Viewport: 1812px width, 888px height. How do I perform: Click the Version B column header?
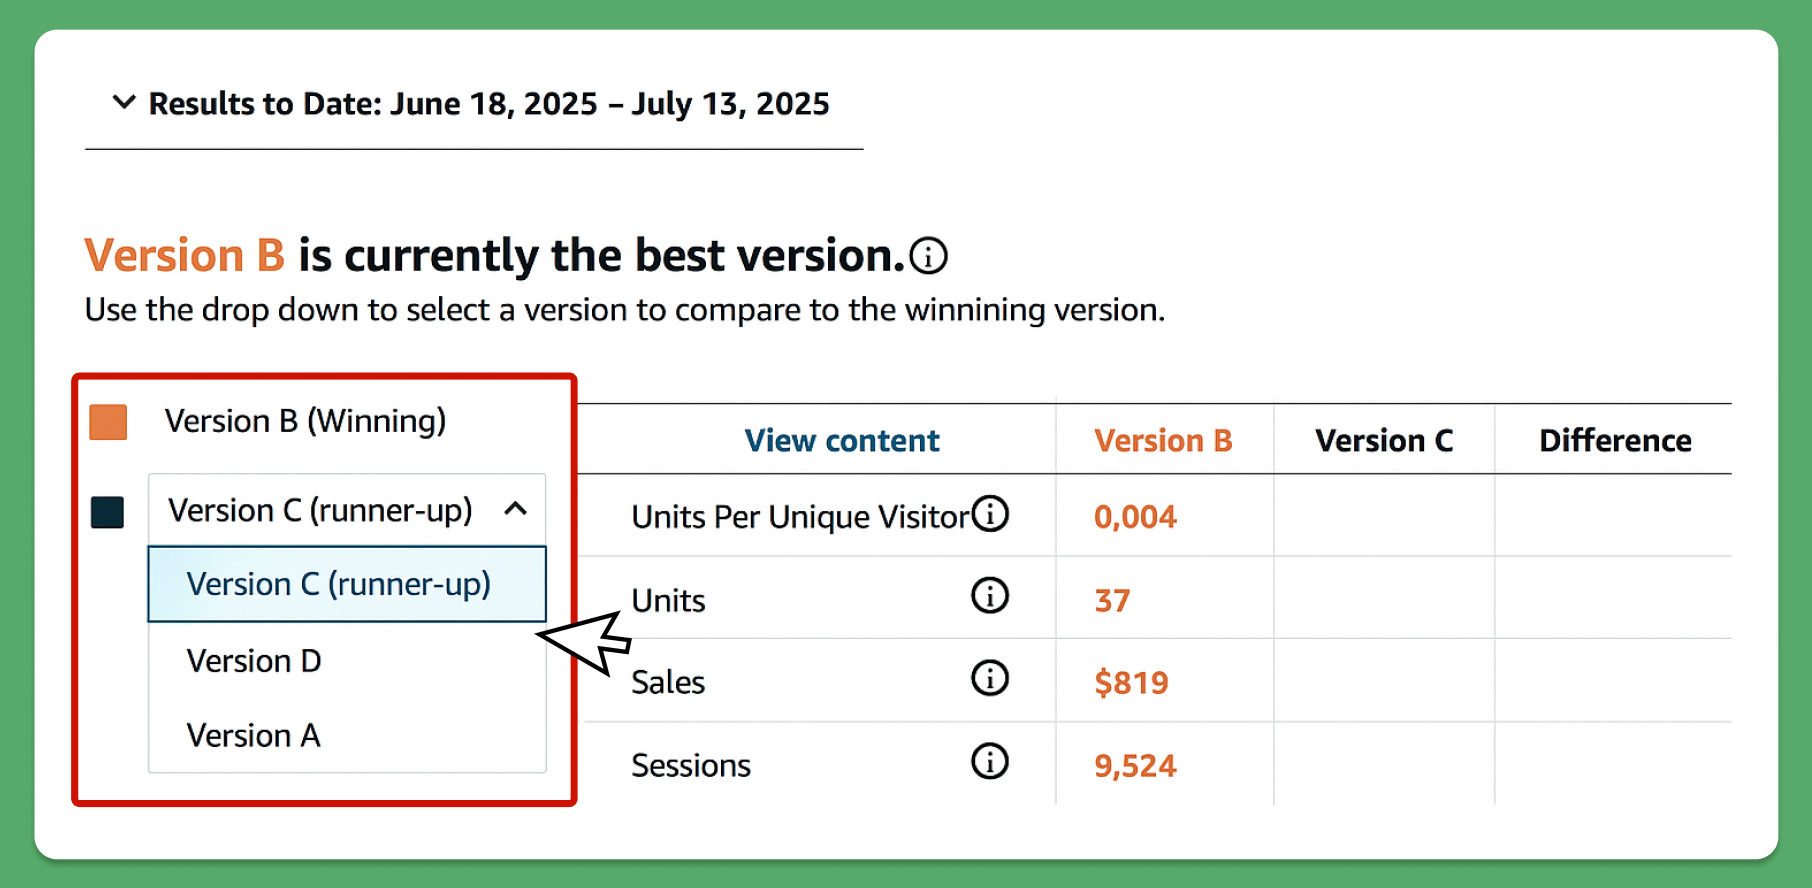coord(1163,441)
